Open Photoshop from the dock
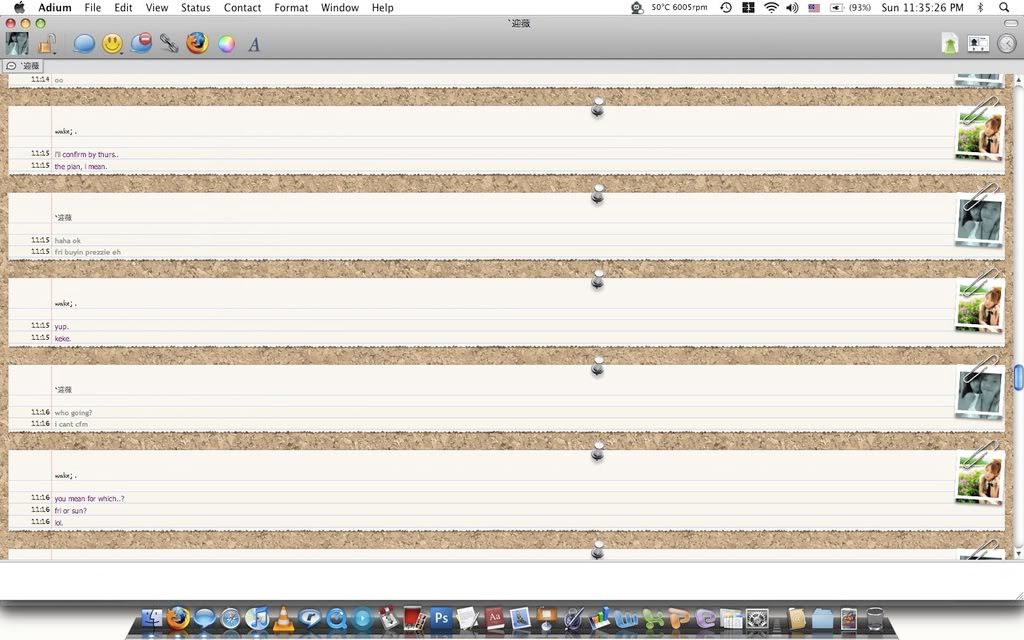Viewport: 1024px width, 640px height. pos(441,618)
